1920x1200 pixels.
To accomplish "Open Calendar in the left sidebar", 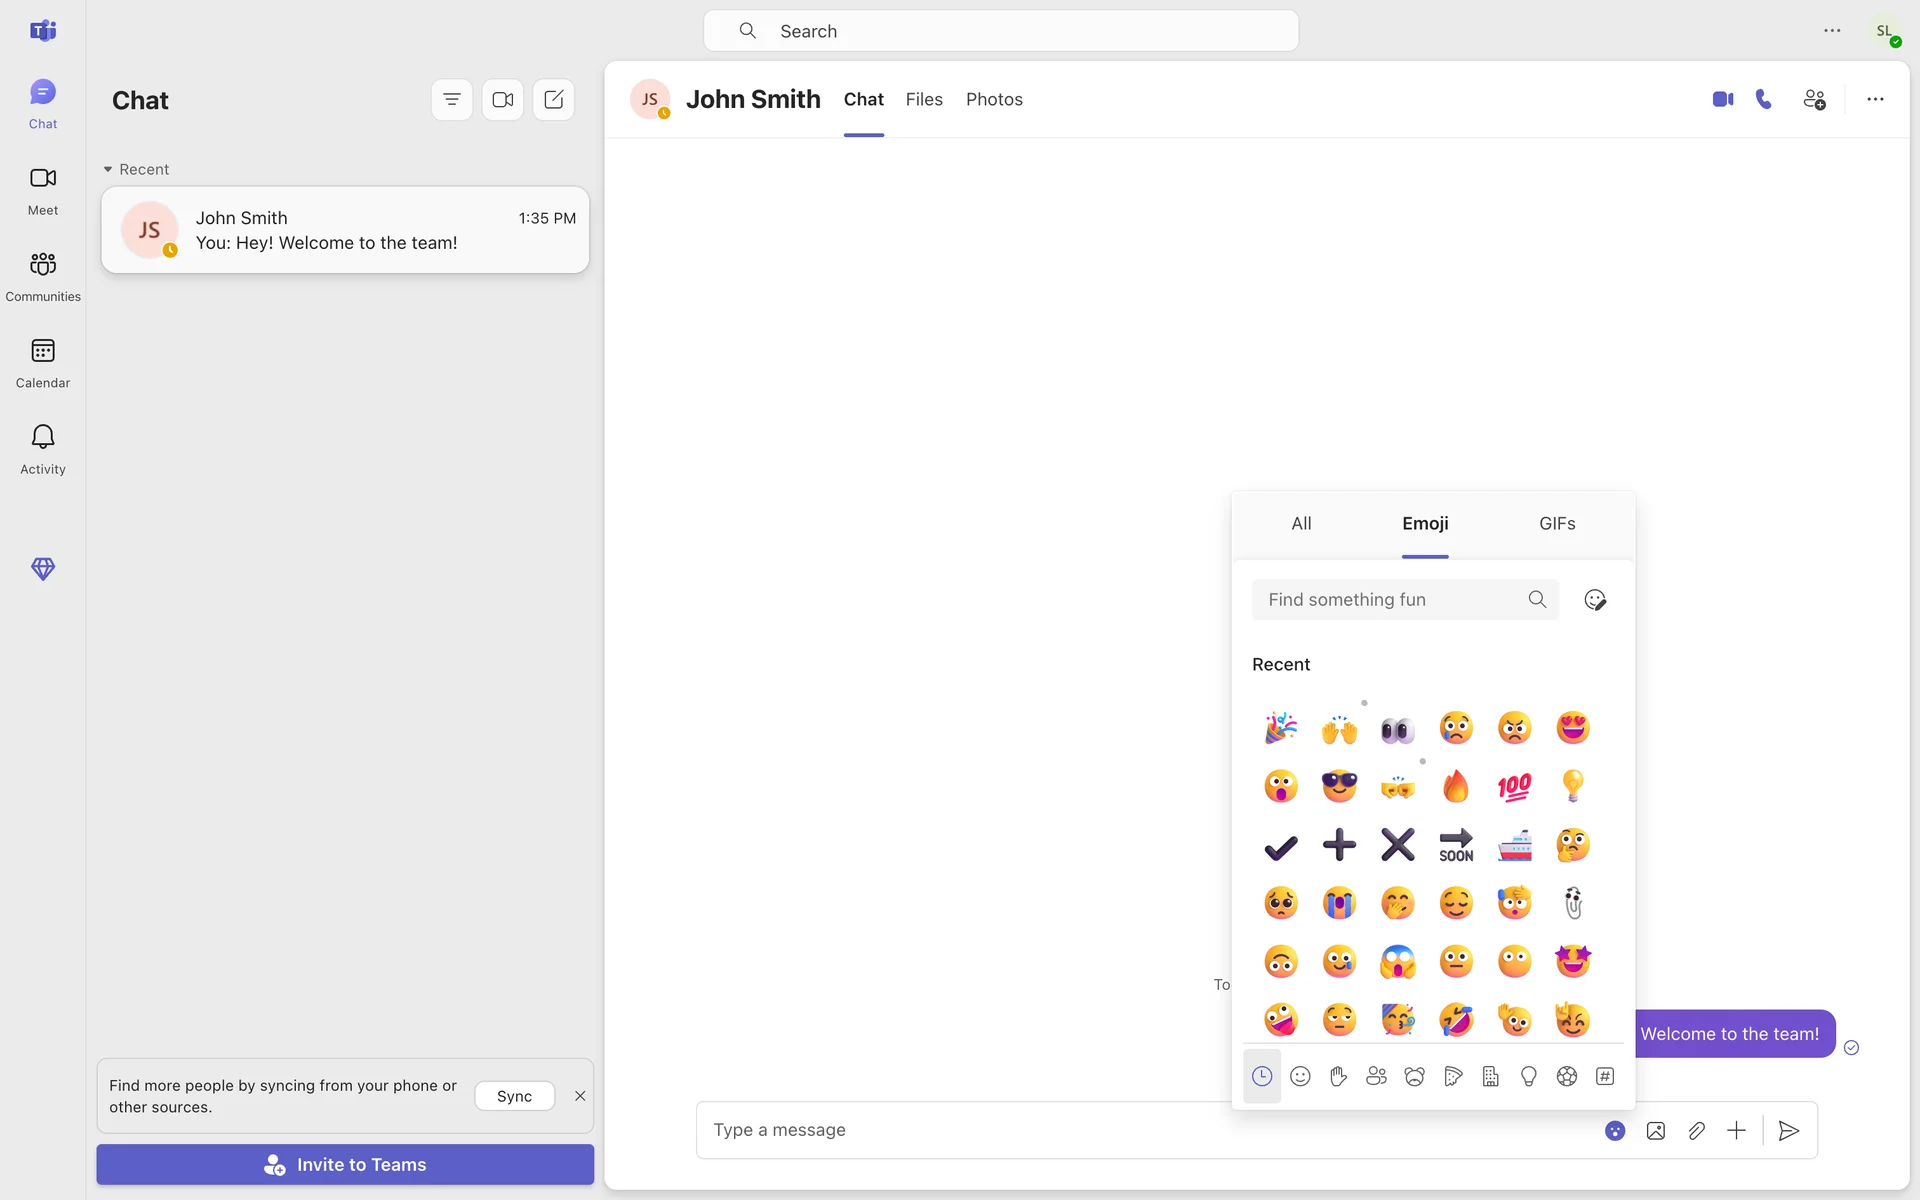I will 42,362.
